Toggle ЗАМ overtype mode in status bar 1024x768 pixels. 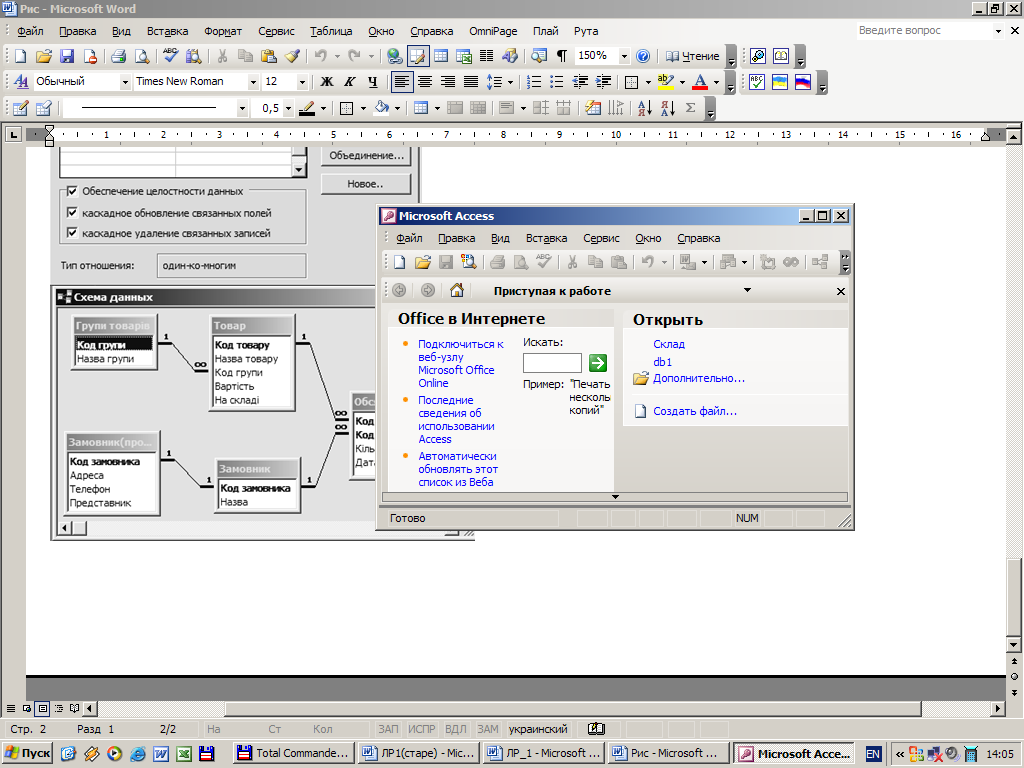(487, 729)
